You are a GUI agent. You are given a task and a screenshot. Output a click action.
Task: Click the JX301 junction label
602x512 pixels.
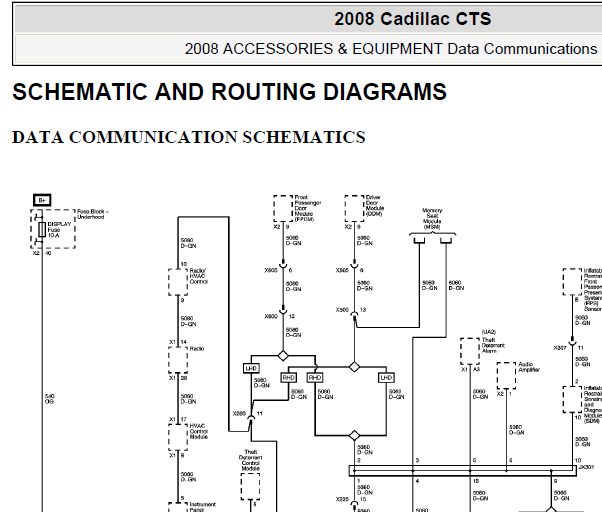coord(586,467)
